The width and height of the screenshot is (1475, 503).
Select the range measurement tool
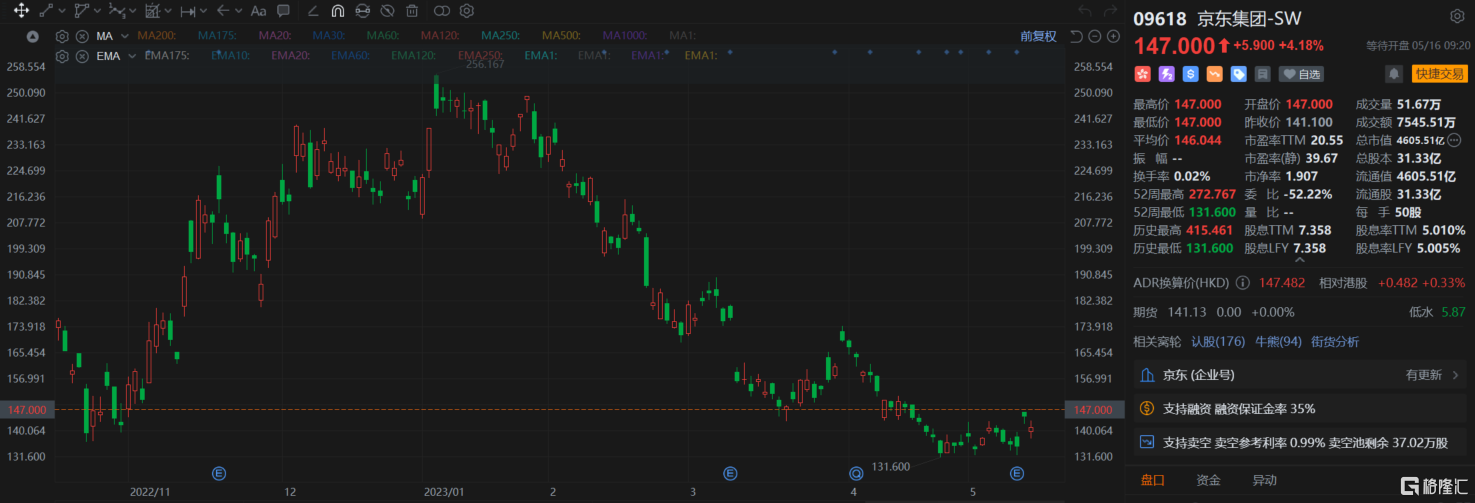(x=188, y=11)
